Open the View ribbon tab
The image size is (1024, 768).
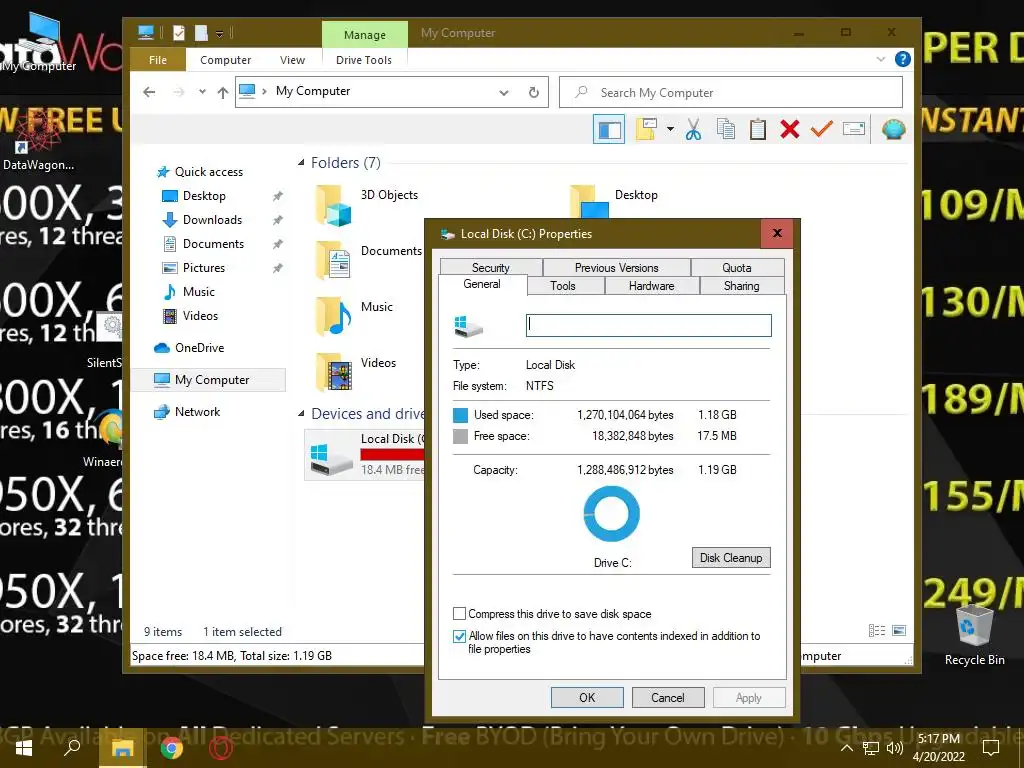tap(293, 59)
